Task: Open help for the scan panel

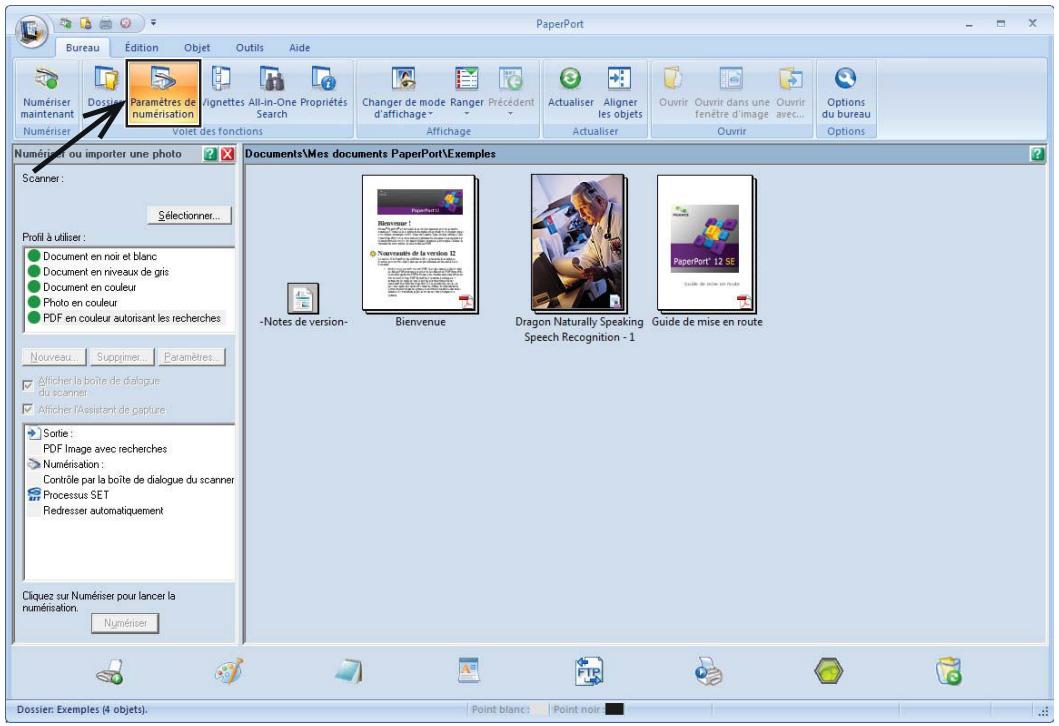Action: (210, 154)
